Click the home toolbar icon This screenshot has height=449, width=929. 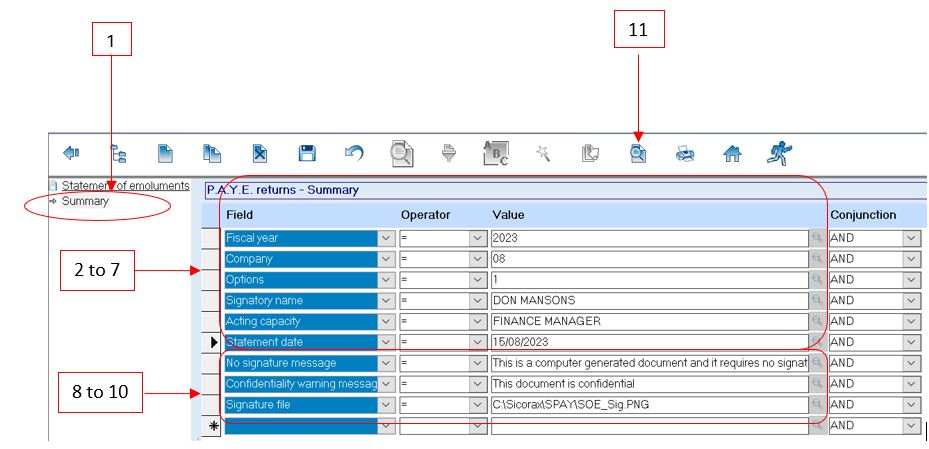732,153
